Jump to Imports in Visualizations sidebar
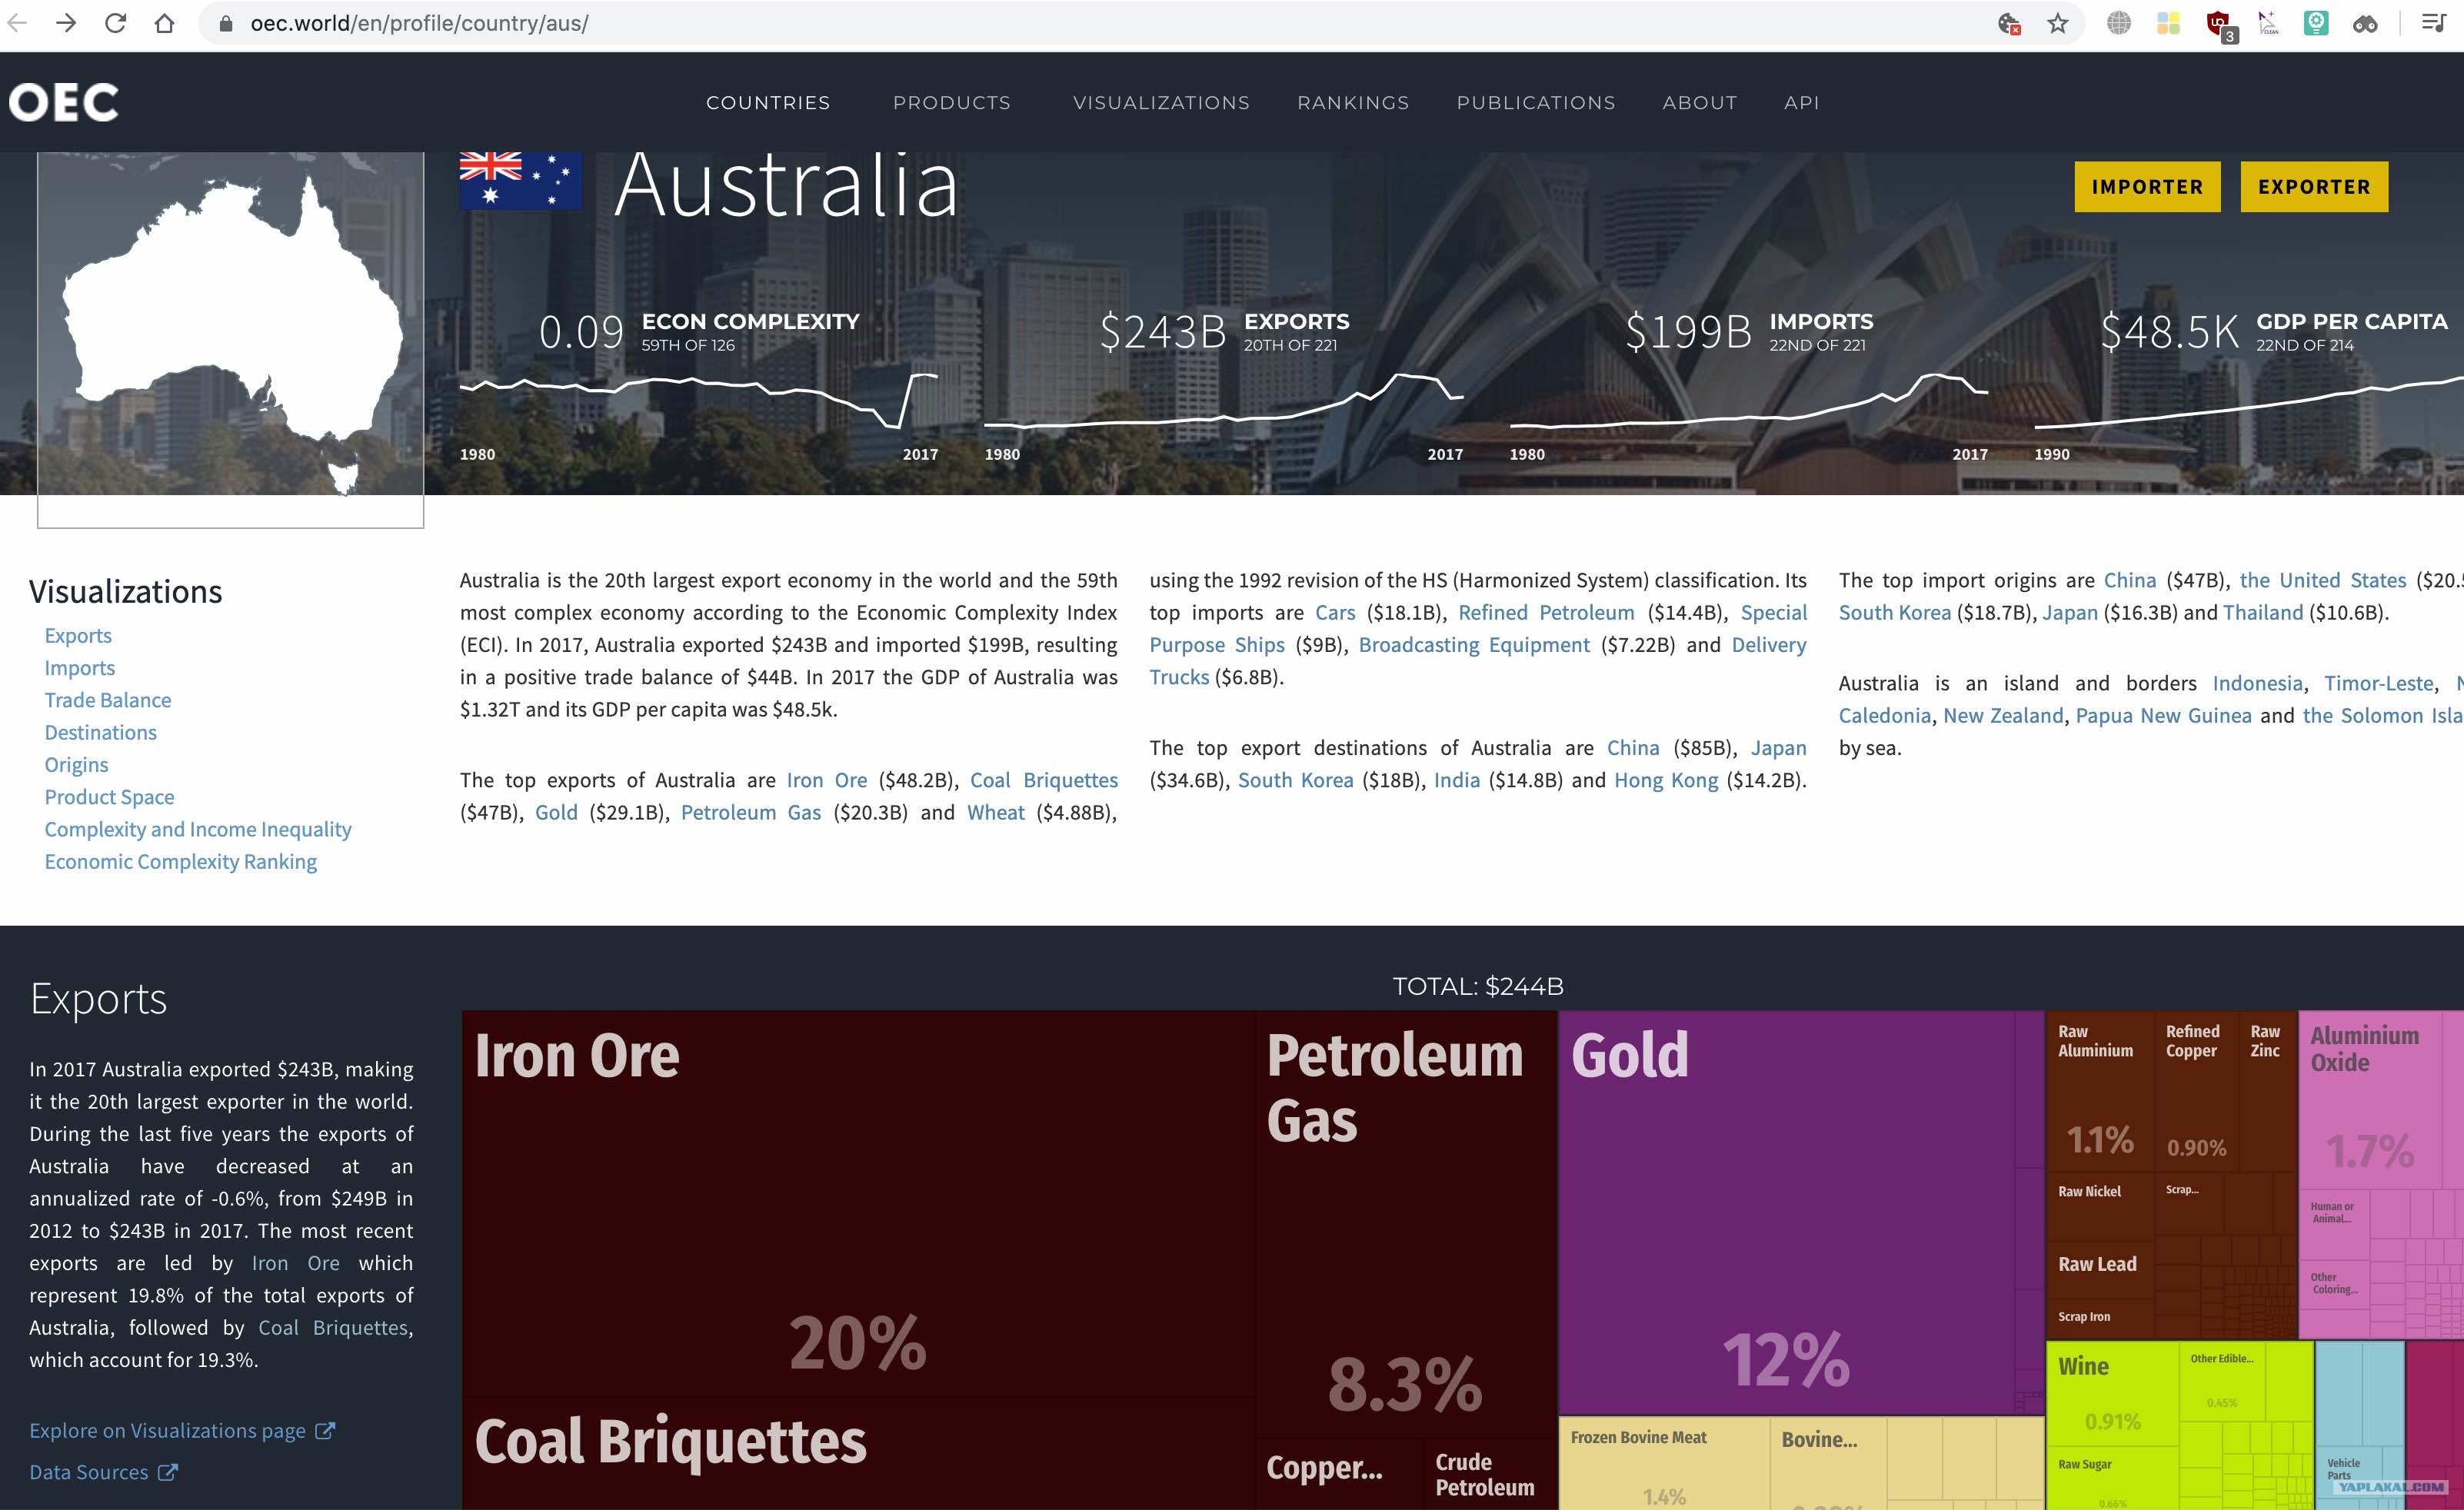 tap(80, 668)
